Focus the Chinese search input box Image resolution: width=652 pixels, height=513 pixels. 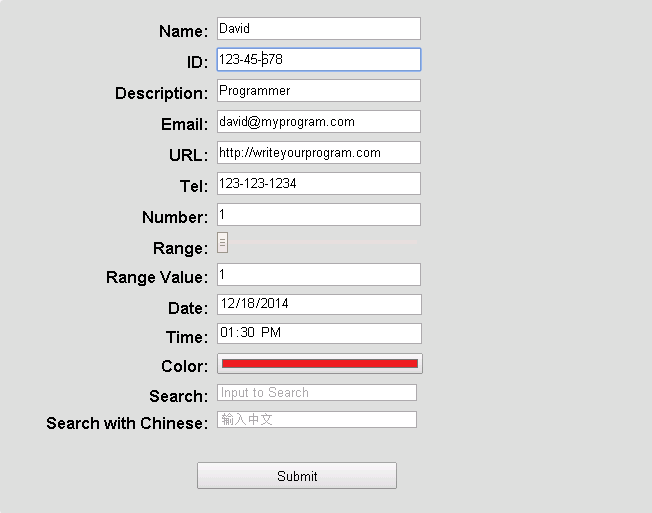[316, 420]
